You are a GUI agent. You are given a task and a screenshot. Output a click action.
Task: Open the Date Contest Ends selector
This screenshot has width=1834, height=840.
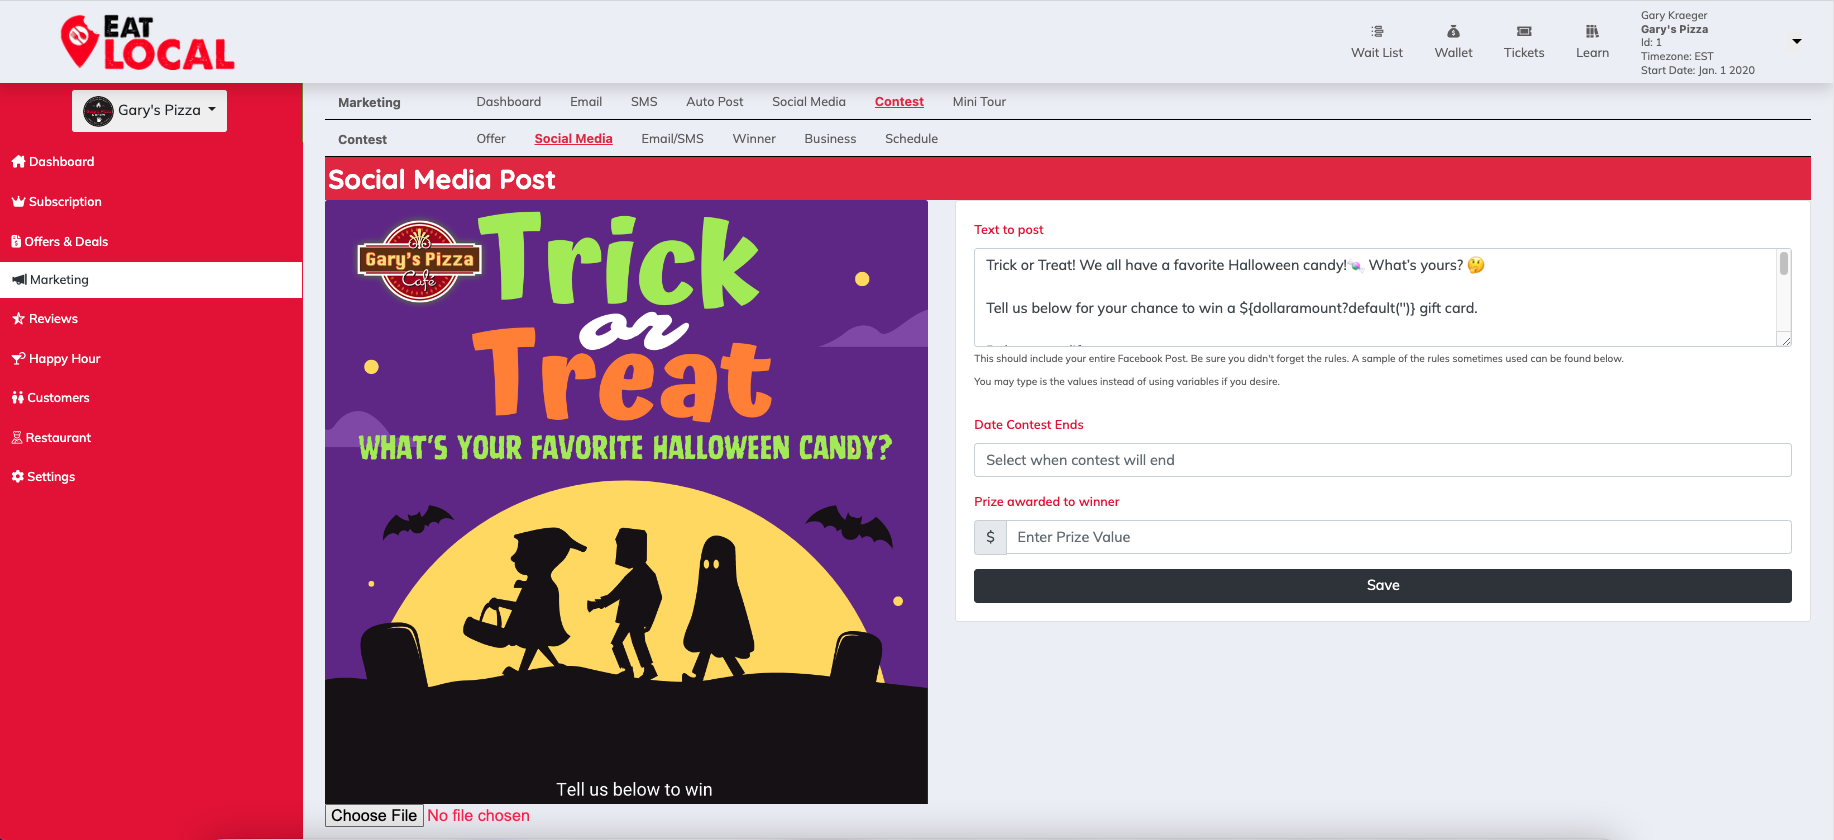click(1382, 460)
